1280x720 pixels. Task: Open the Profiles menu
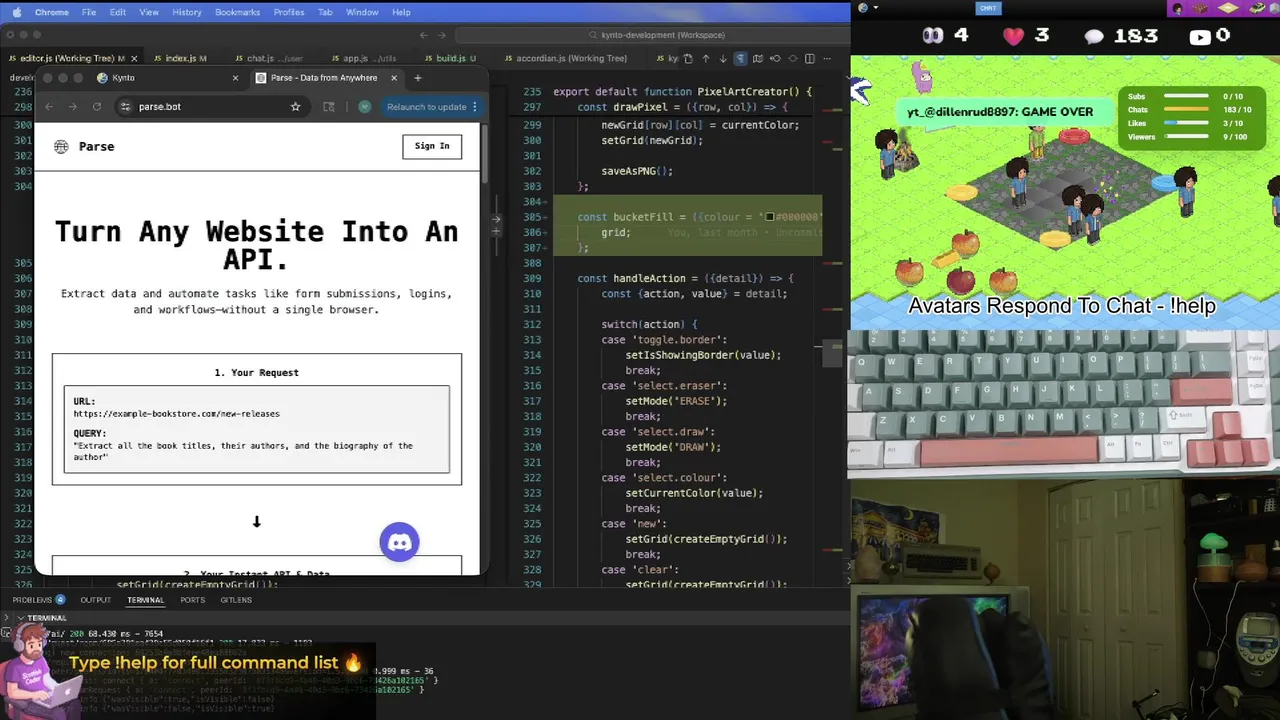pos(289,12)
